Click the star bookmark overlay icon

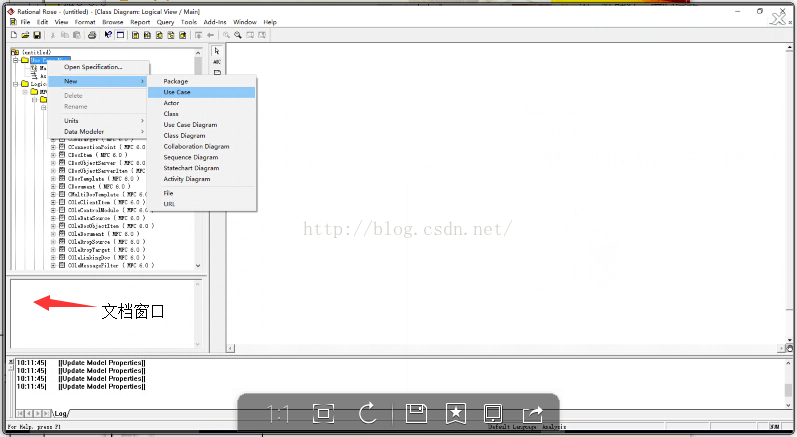point(456,414)
